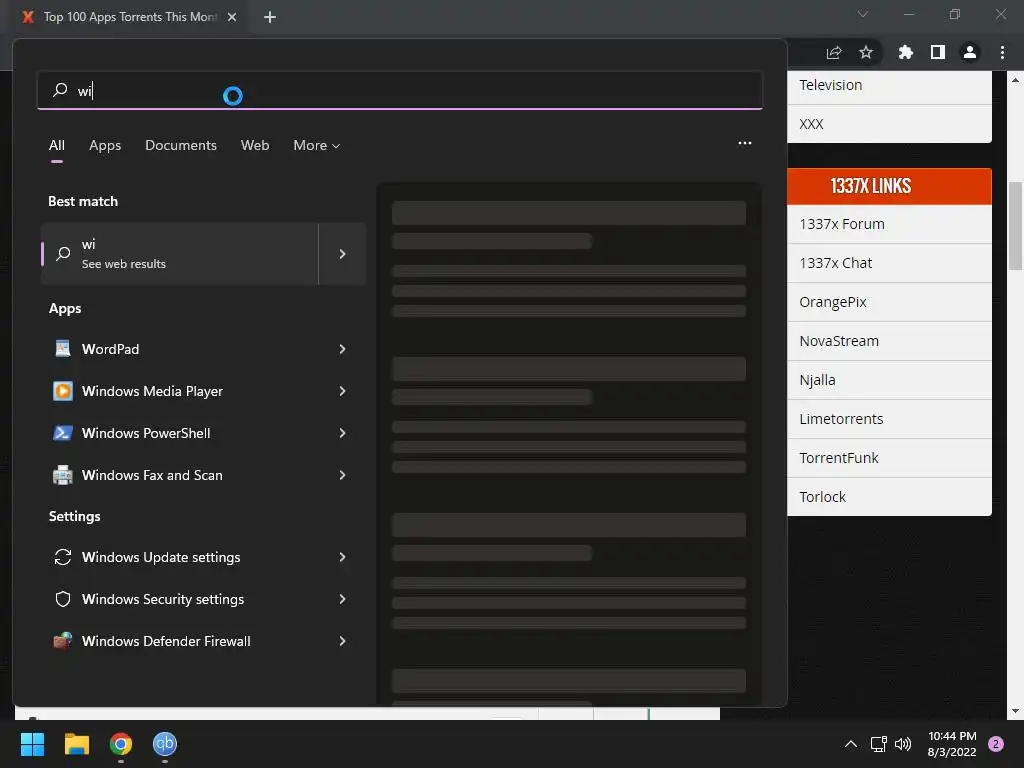
Task: Expand wi web results arrow
Action: click(342, 254)
